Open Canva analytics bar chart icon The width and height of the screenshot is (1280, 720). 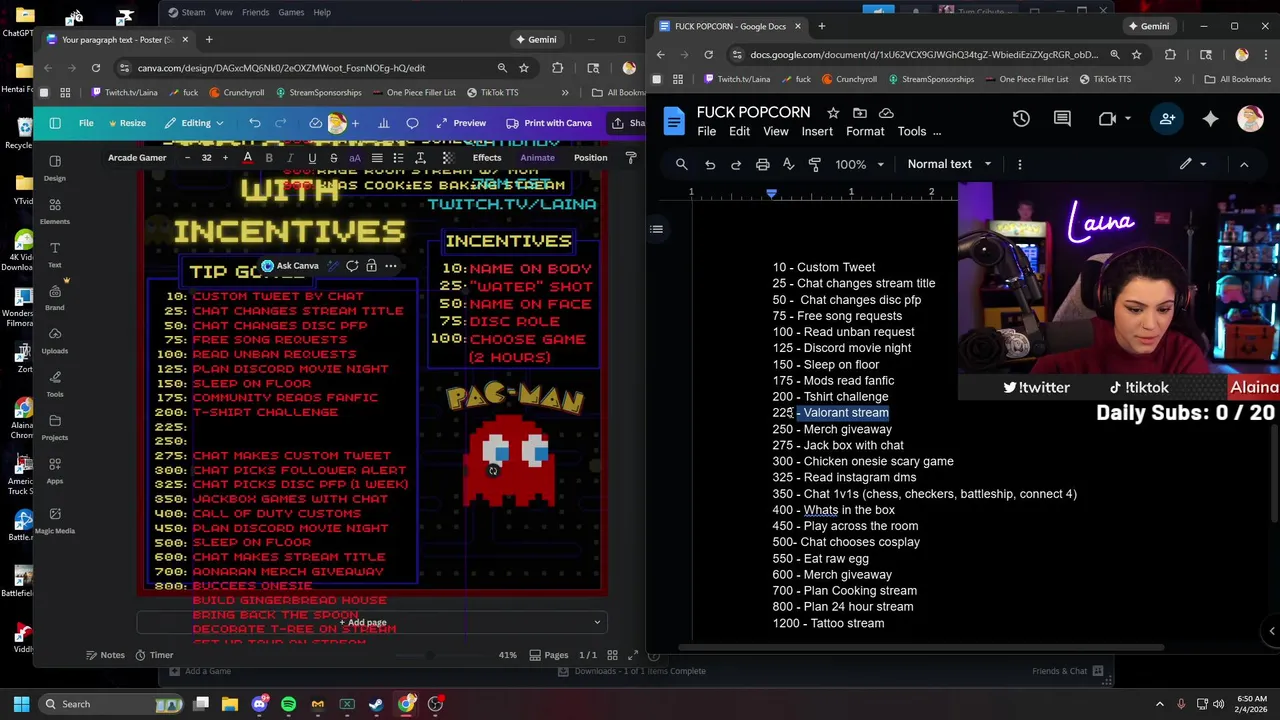point(383,123)
